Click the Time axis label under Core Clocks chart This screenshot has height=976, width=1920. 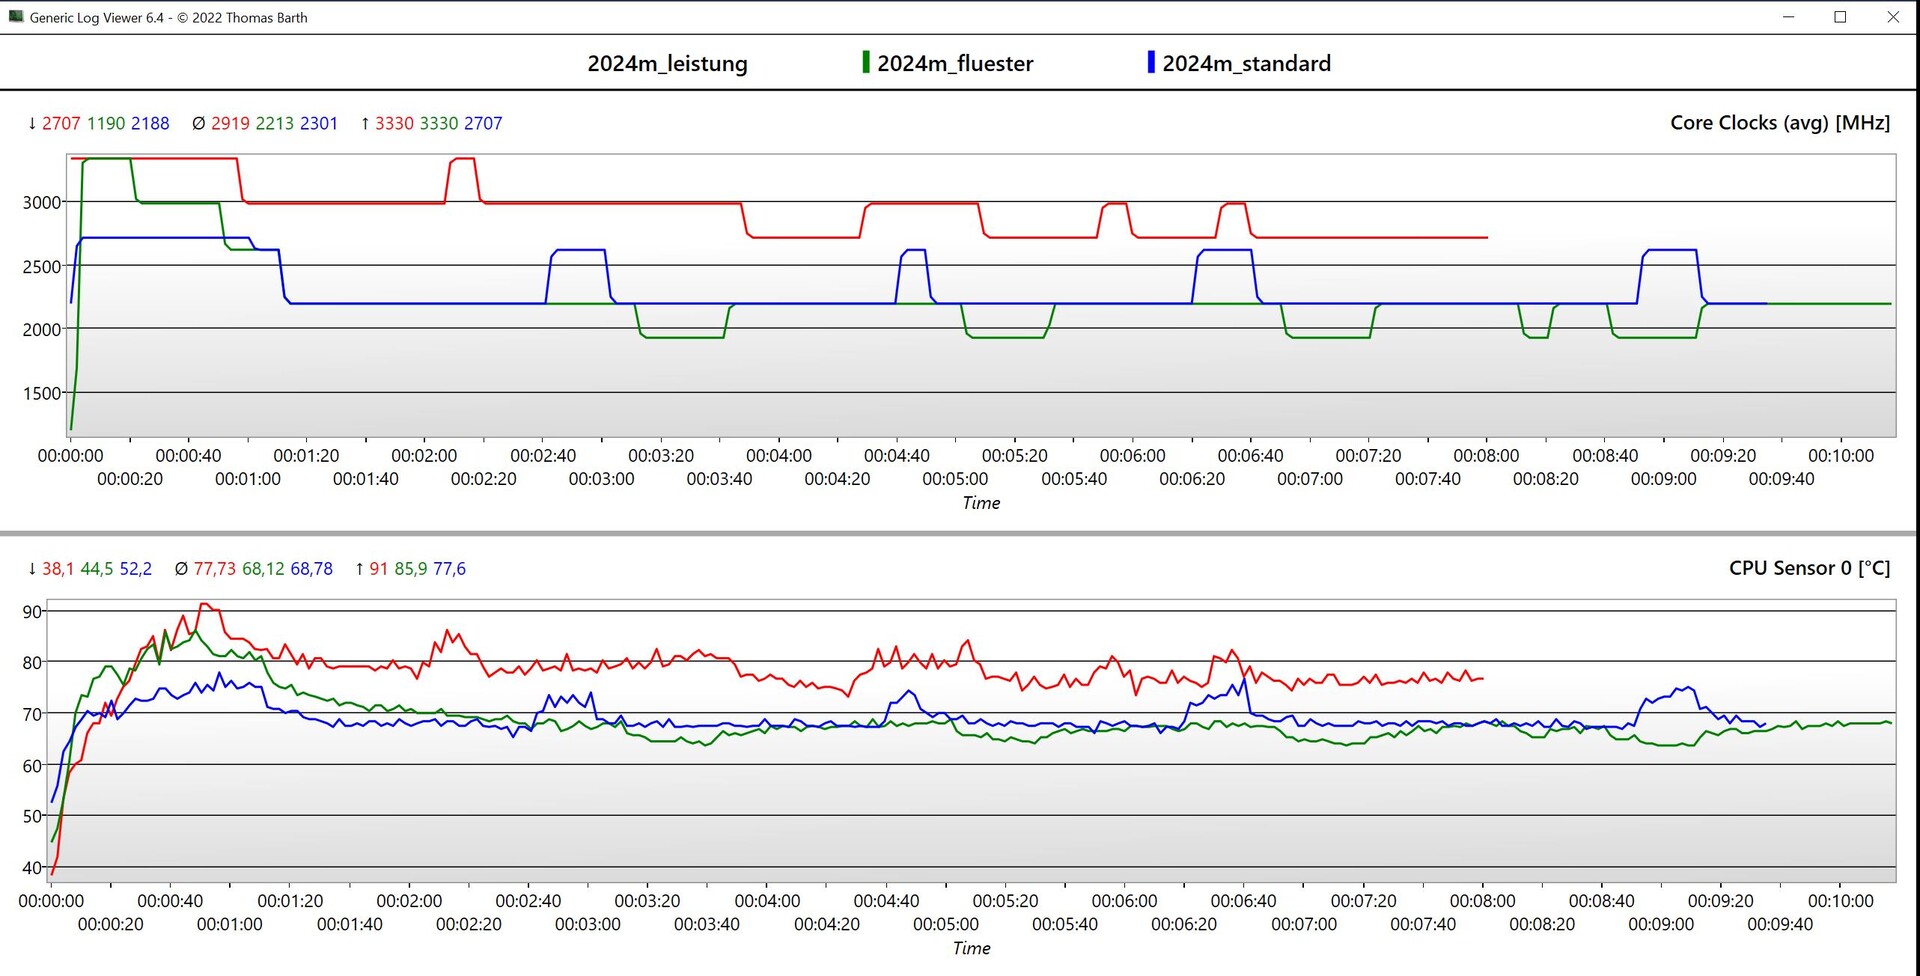coord(981,503)
